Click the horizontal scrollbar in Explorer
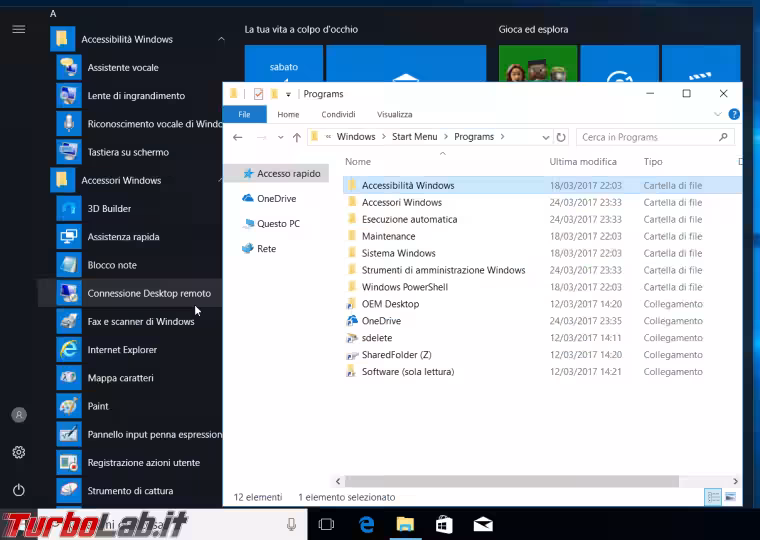The width and height of the screenshot is (760, 540). click(x=511, y=481)
